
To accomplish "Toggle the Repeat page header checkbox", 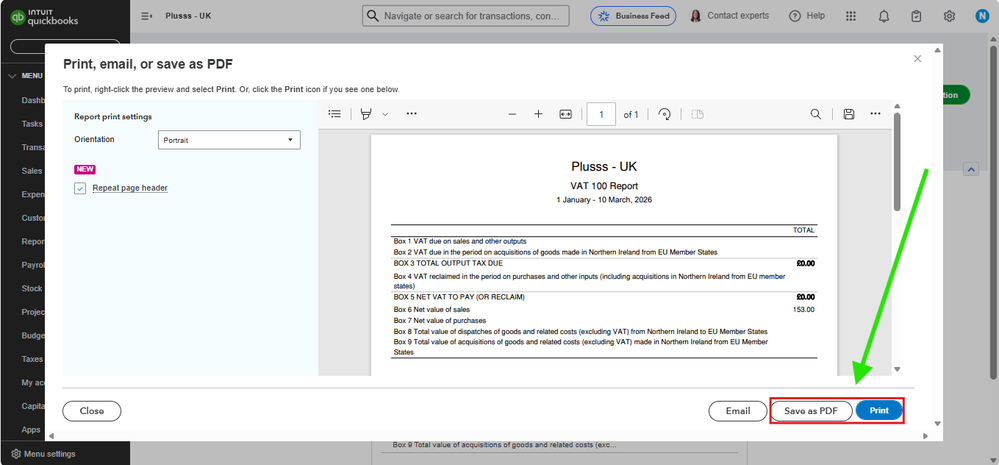I will (80, 188).
